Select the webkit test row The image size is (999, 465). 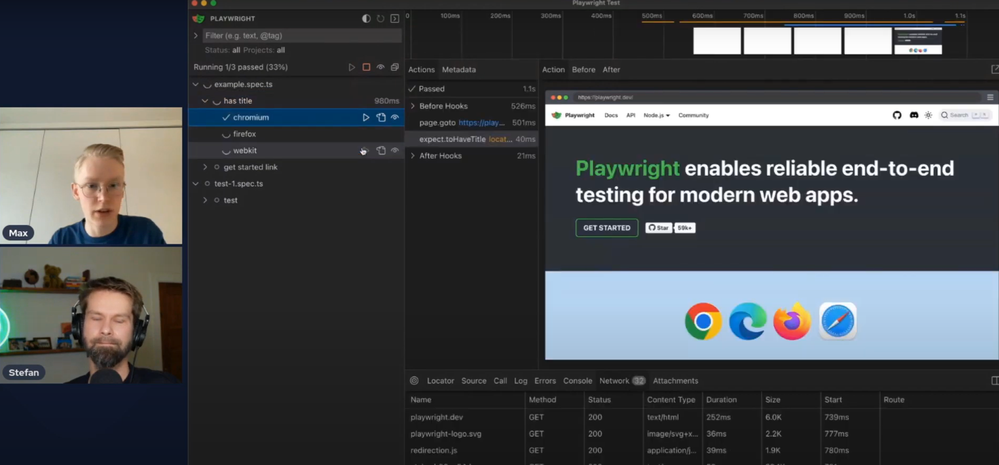(x=296, y=150)
